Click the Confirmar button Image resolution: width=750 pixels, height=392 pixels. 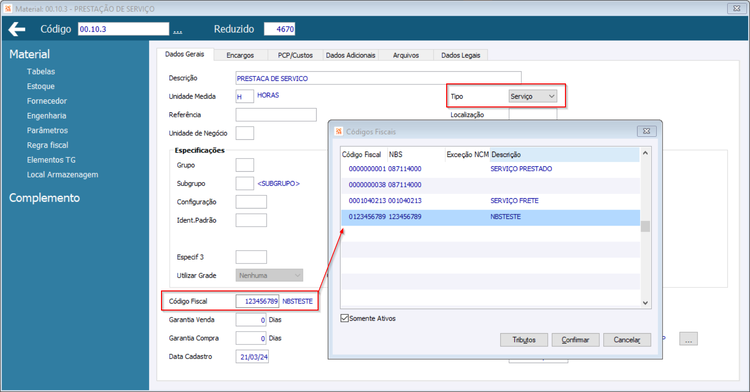[x=575, y=340]
